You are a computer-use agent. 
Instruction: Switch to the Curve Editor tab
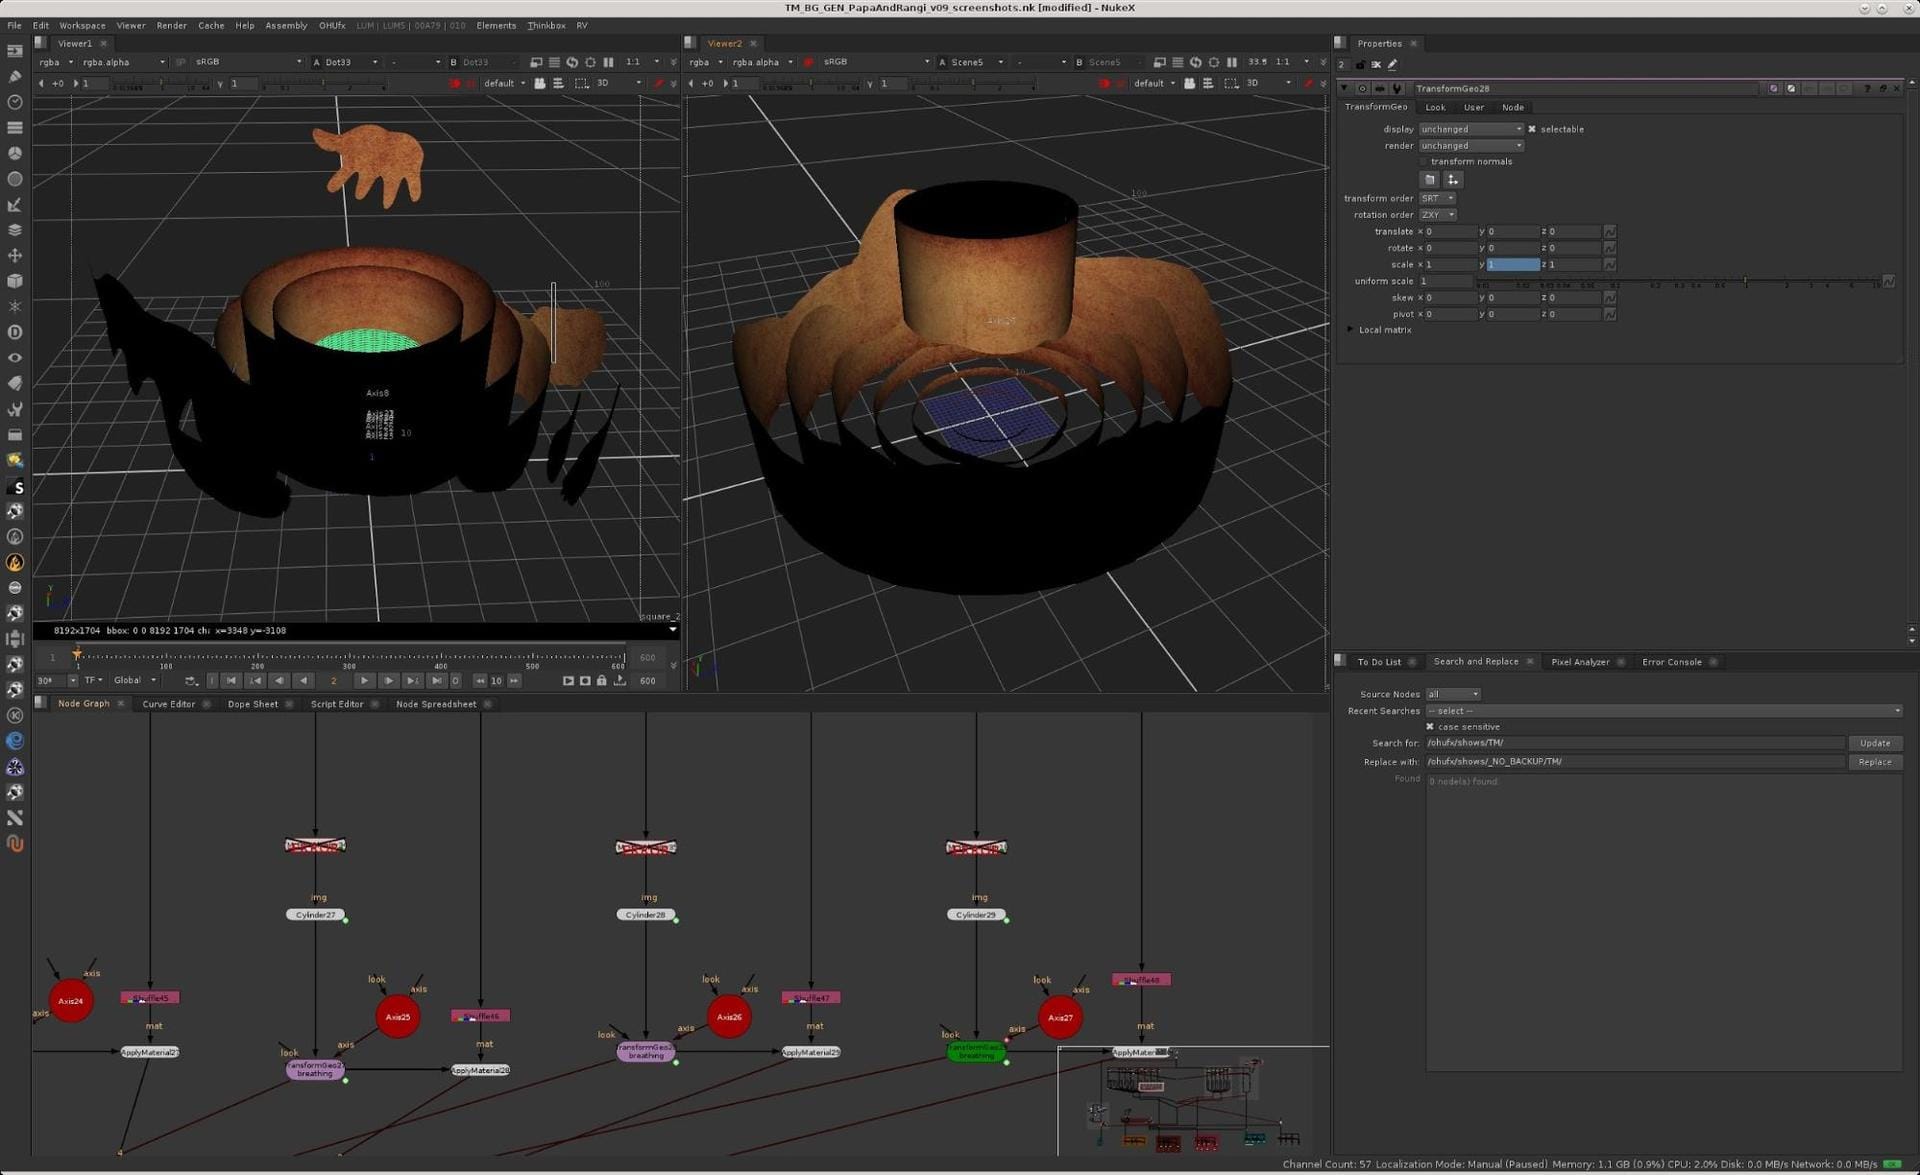tap(168, 704)
